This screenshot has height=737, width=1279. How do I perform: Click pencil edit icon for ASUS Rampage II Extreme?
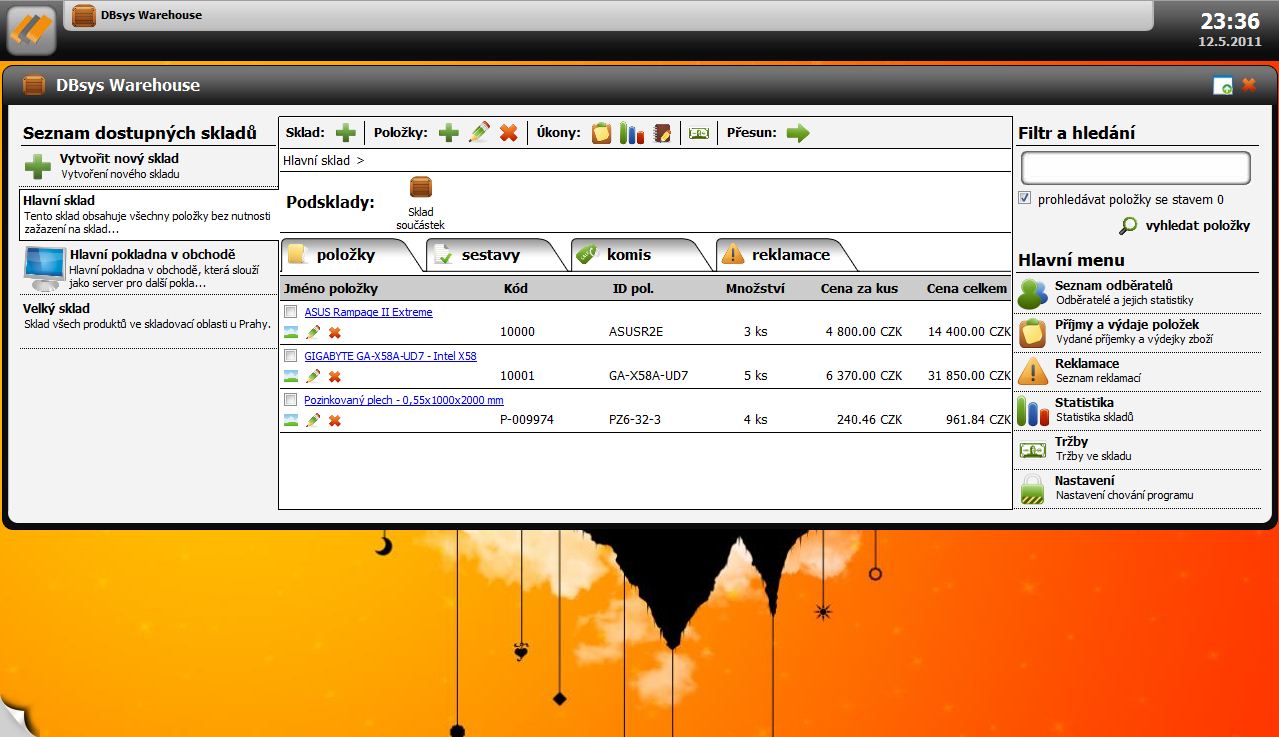pos(313,332)
